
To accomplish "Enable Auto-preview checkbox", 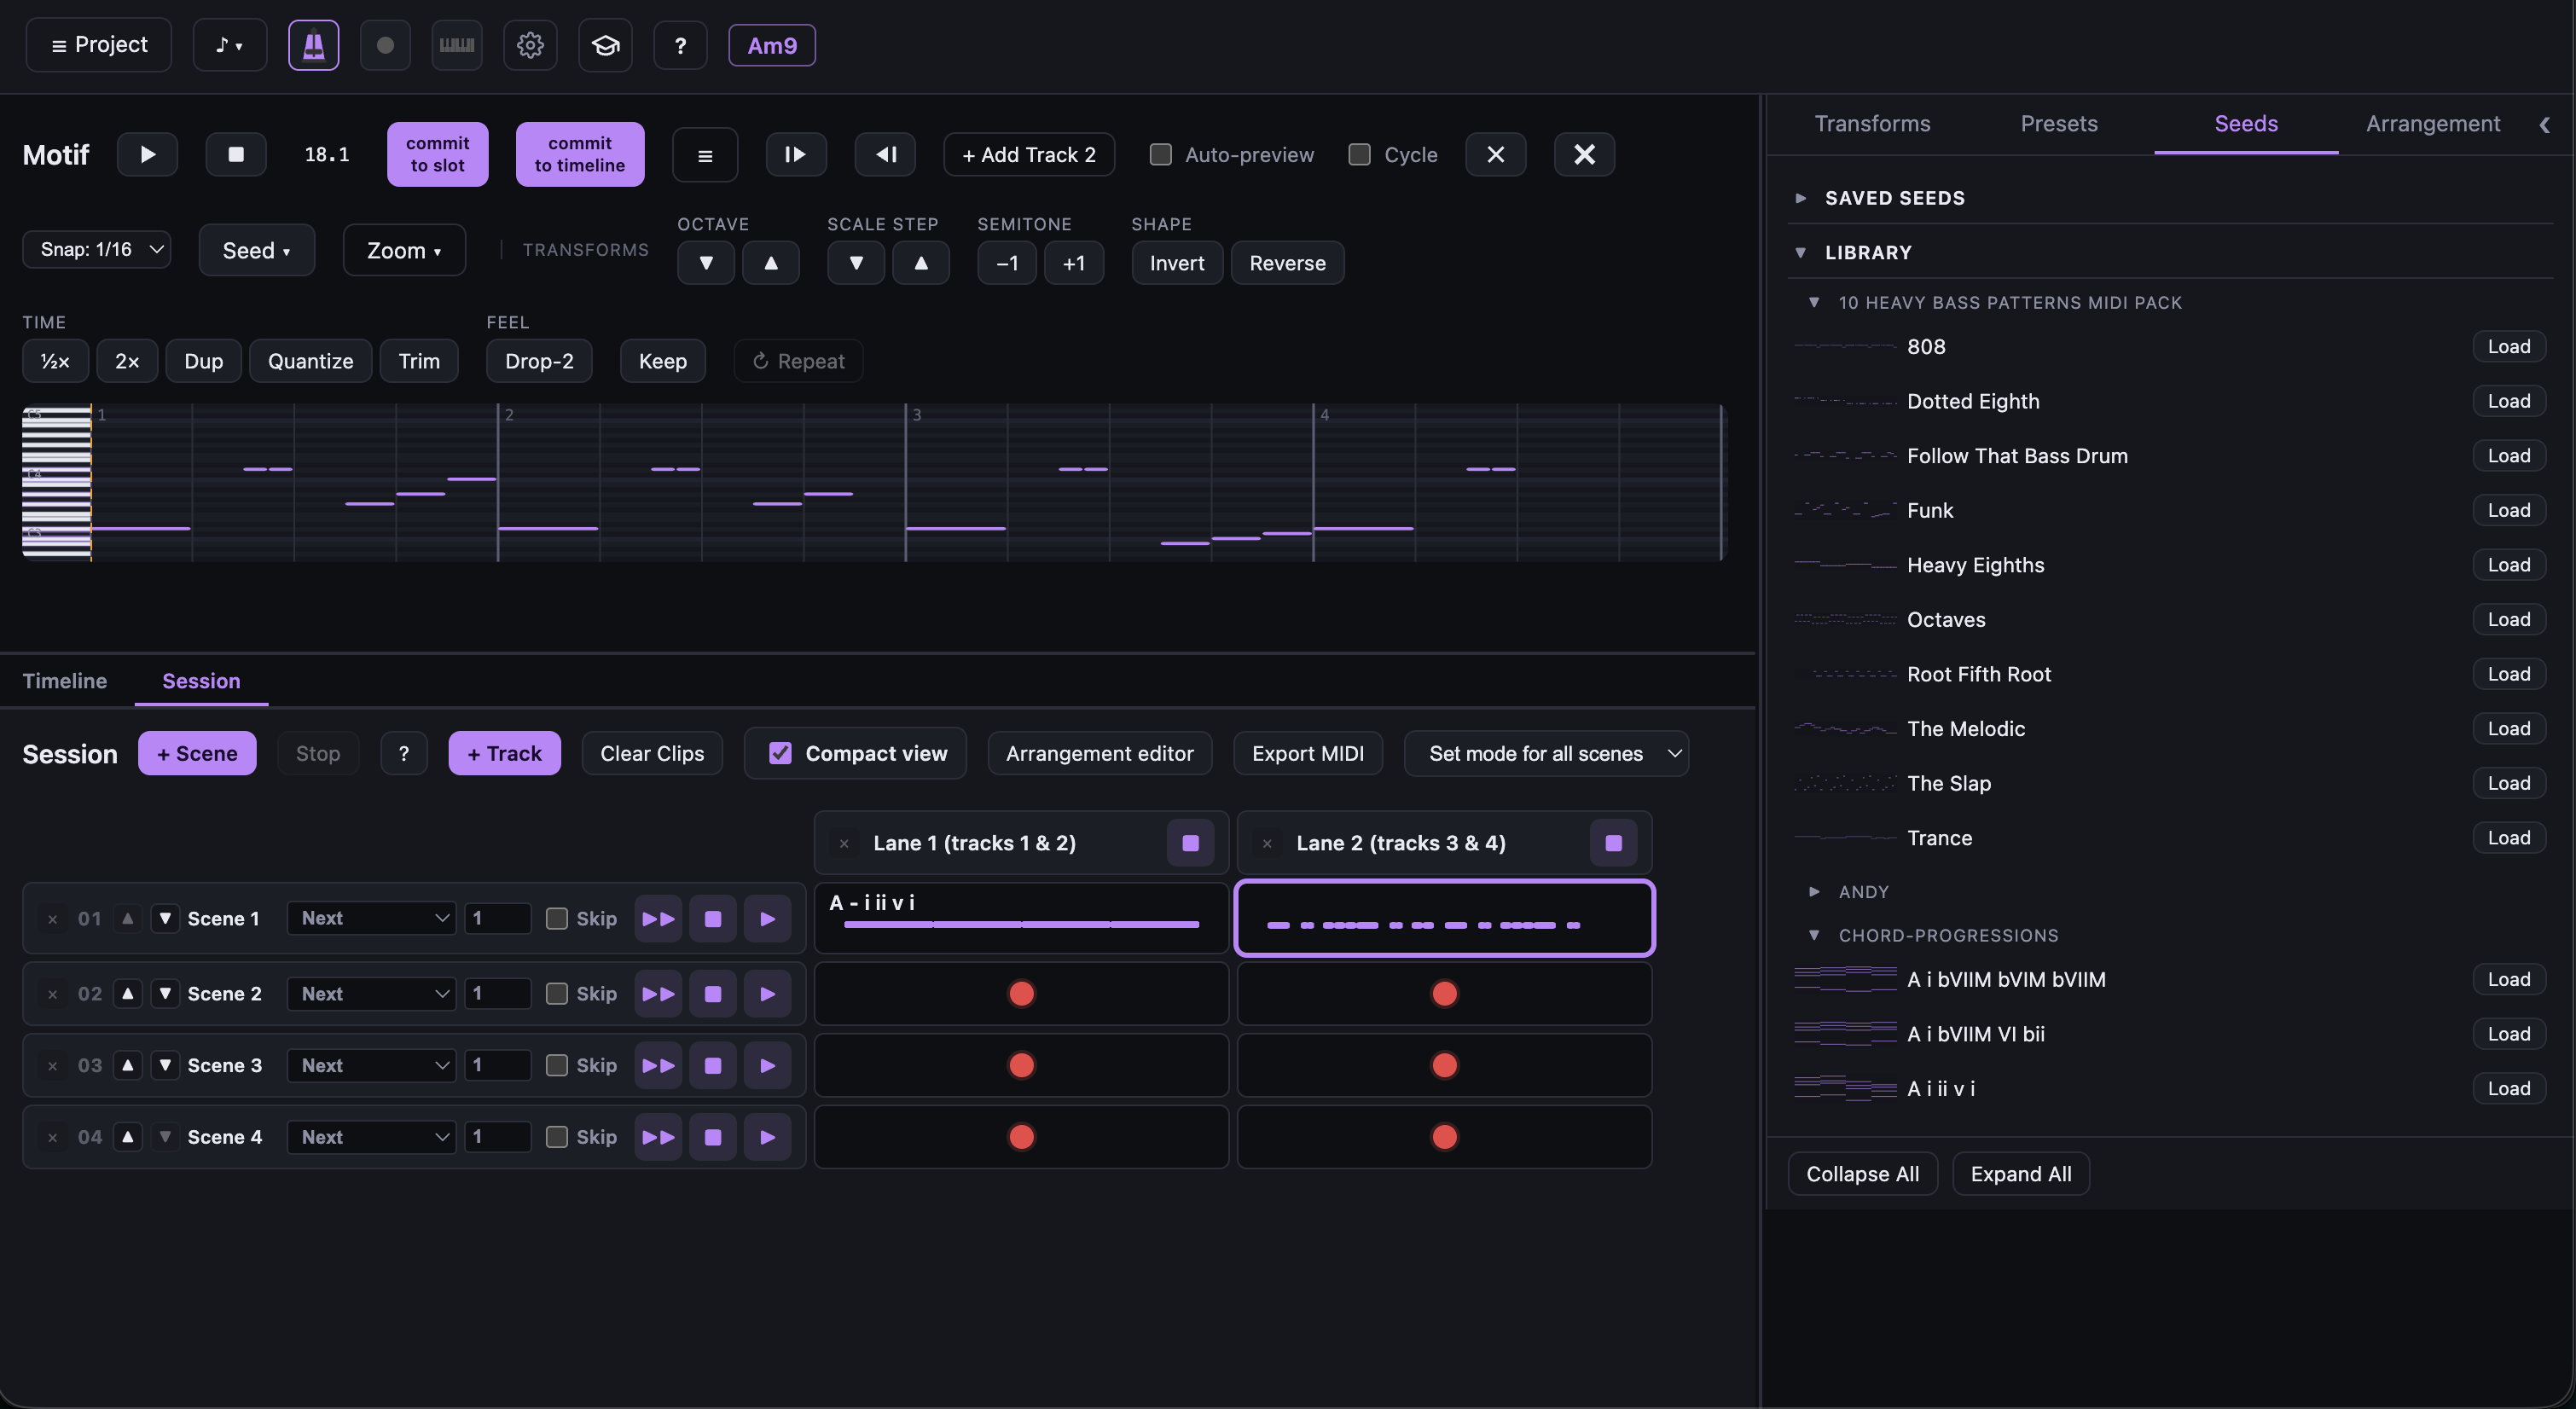I will click(1160, 154).
